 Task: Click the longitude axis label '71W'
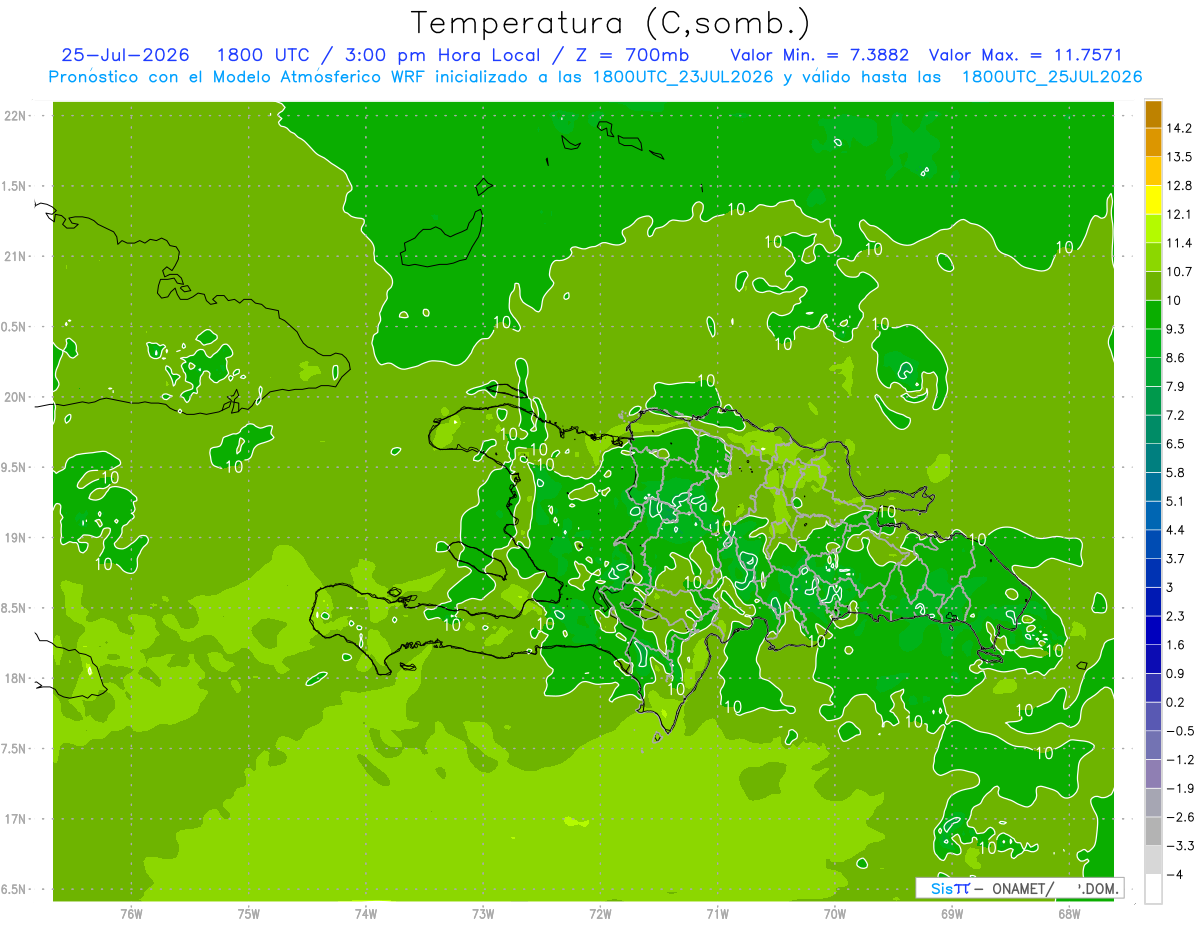coord(717,913)
